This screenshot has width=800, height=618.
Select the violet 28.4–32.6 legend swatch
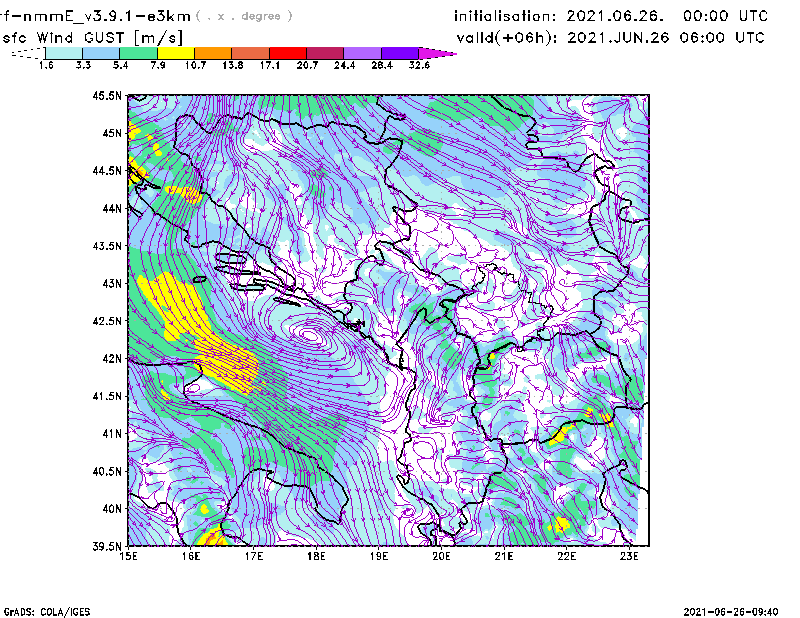tap(400, 53)
